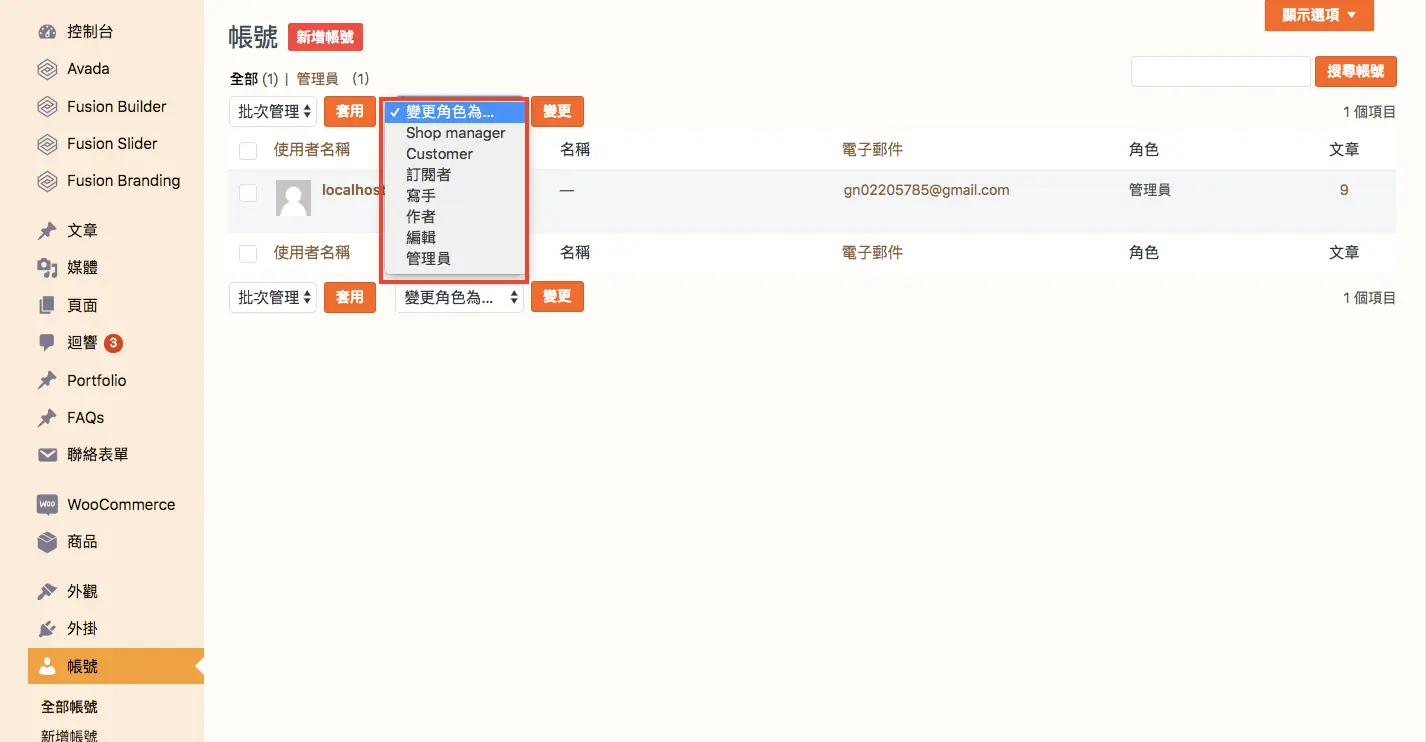
Task: Tick the header select-all checkbox beside 使用者名稱
Action: click(248, 151)
